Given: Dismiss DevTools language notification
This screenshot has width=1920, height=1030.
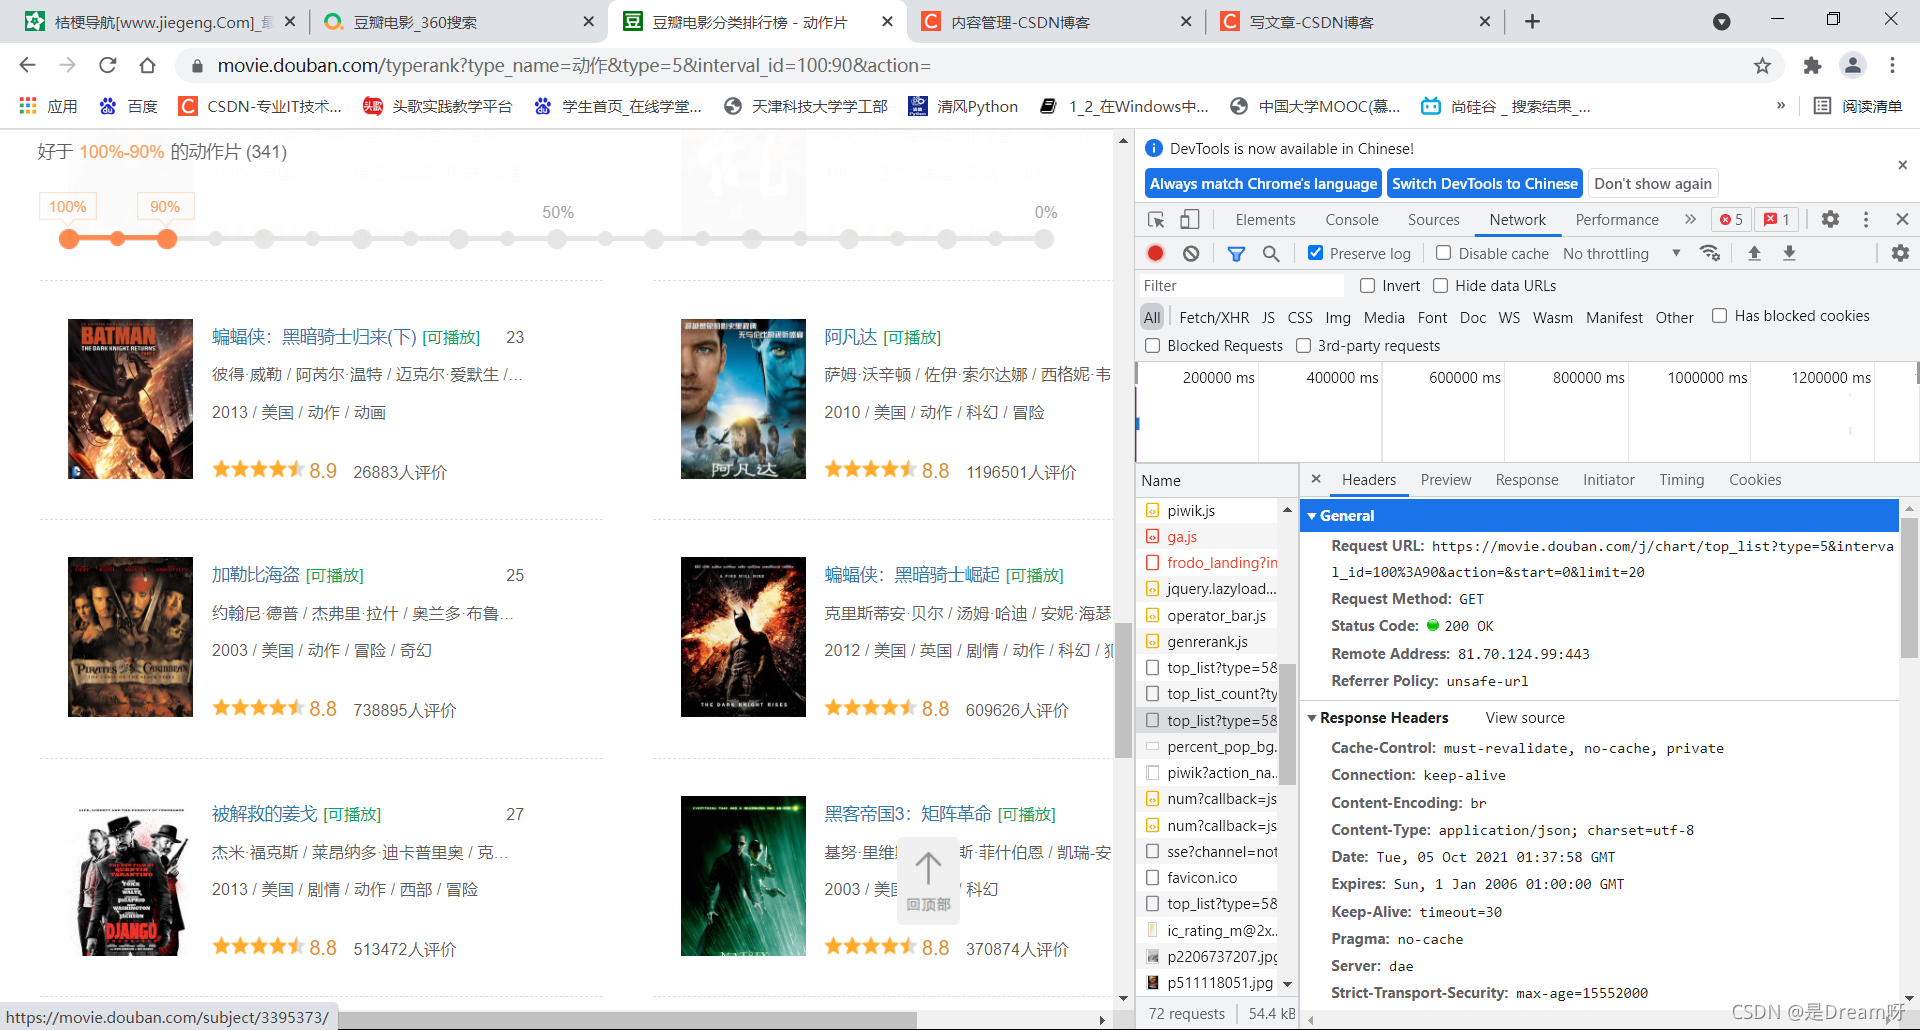Looking at the screenshot, I should click(1902, 165).
